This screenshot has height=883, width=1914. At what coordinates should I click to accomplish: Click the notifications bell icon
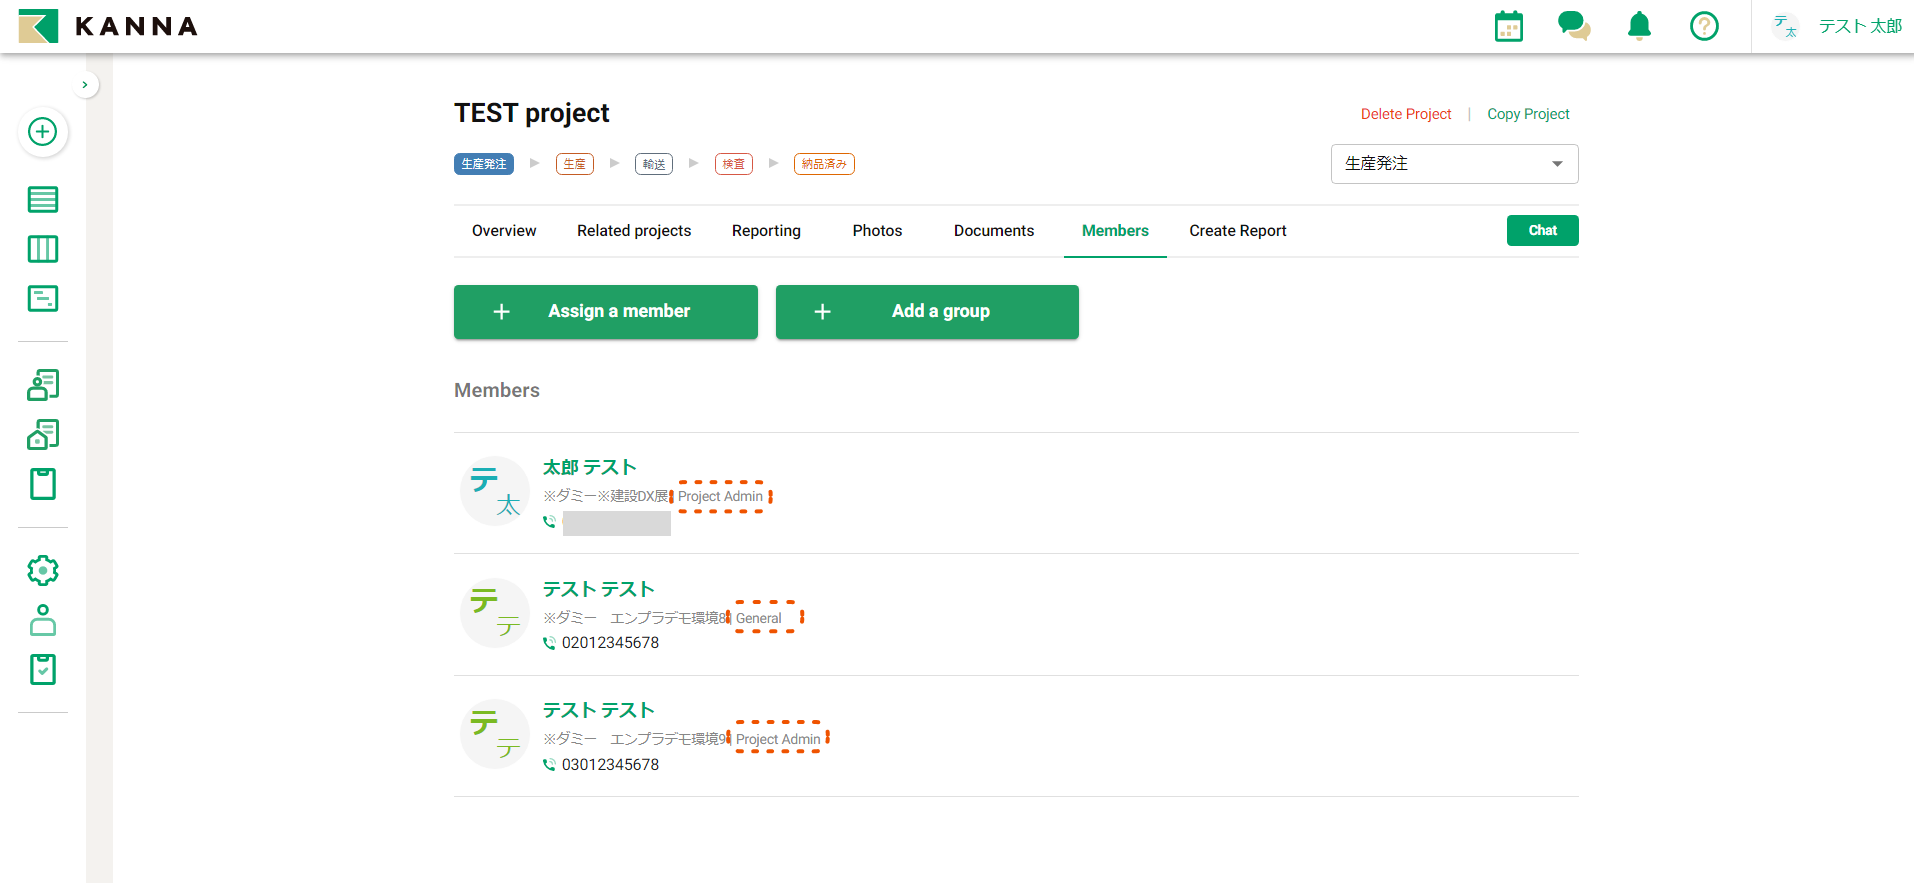point(1639,26)
